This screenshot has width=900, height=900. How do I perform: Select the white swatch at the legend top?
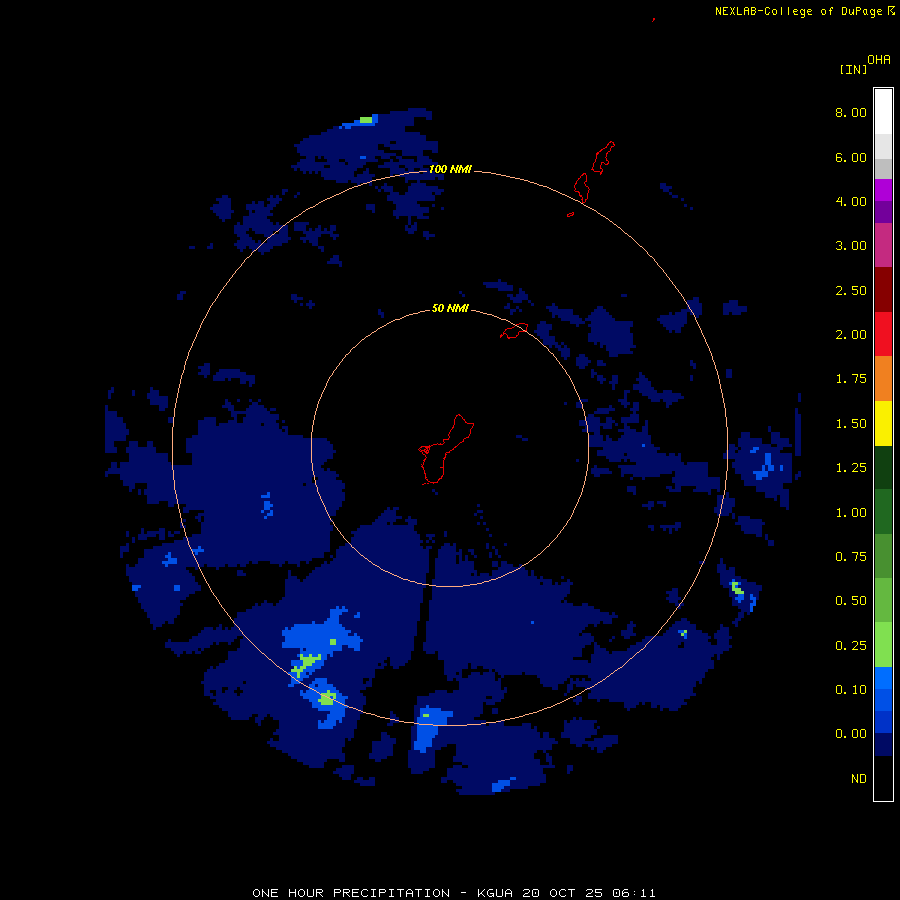coord(883,112)
